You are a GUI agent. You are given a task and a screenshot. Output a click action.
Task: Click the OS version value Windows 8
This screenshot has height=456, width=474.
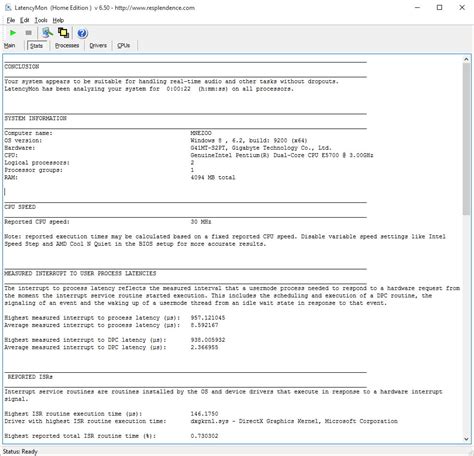(249, 140)
